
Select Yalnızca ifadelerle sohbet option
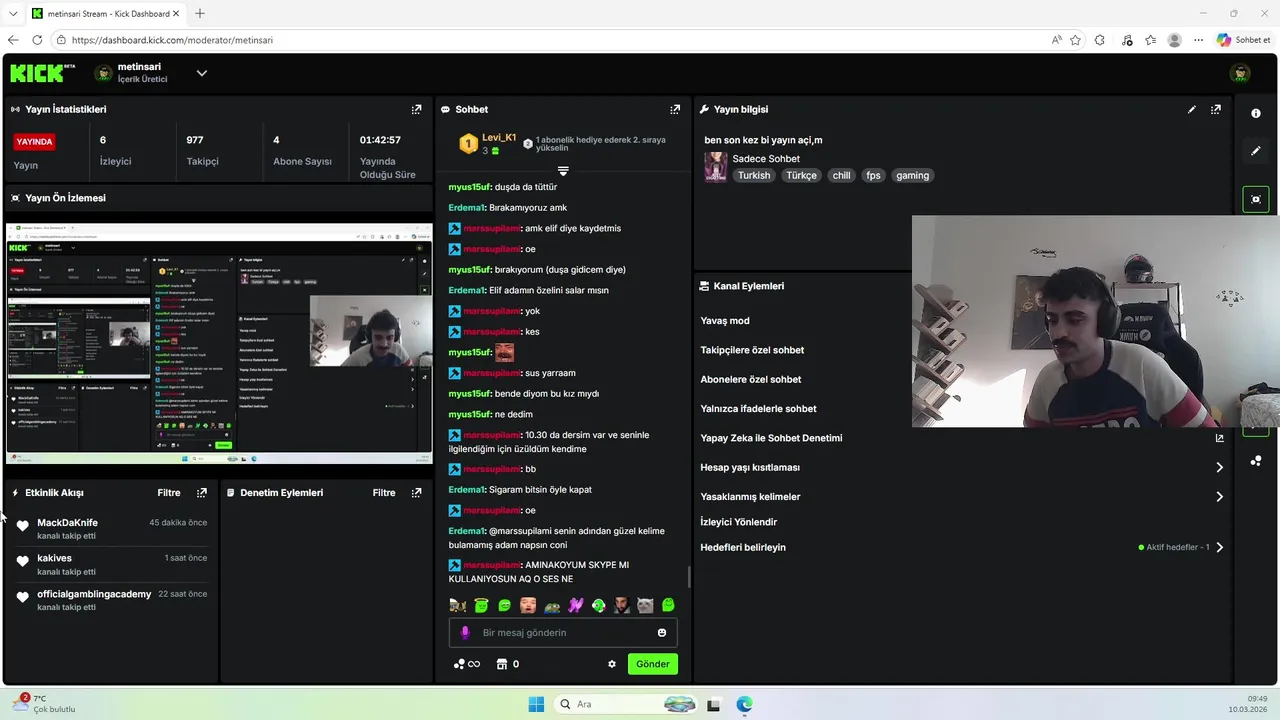[x=758, y=408]
